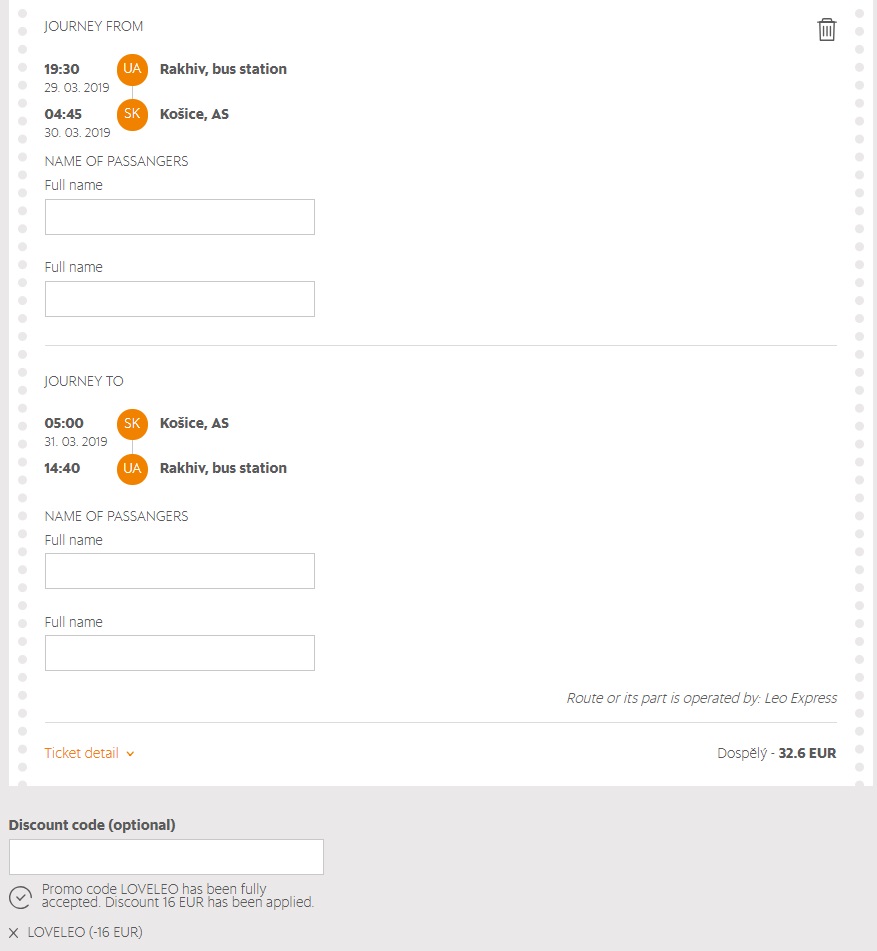This screenshot has height=951, width=877.
Task: Click the SK badge beside 05:00 departure
Action: pyautogui.click(x=132, y=423)
